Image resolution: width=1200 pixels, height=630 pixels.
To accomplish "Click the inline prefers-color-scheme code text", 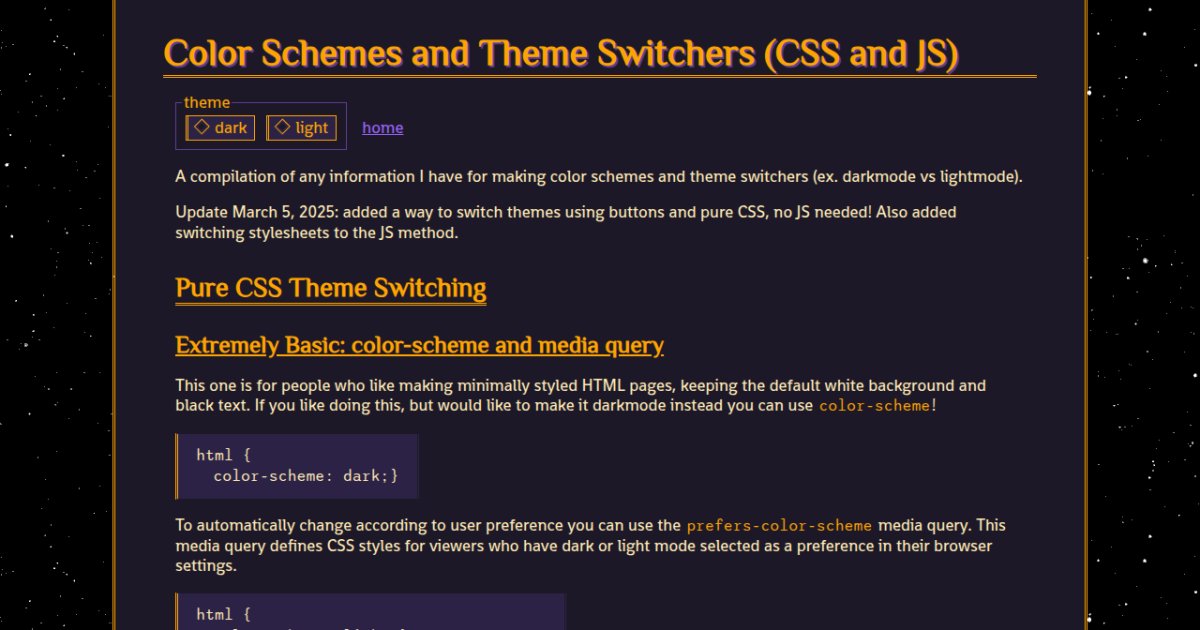I will pos(779,526).
